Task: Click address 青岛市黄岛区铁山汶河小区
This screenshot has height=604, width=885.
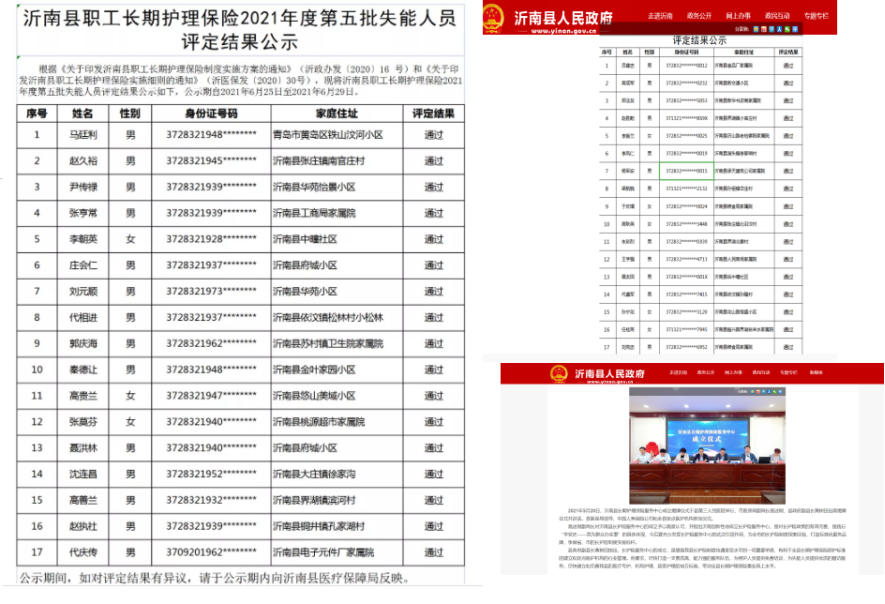Action: coord(328,135)
